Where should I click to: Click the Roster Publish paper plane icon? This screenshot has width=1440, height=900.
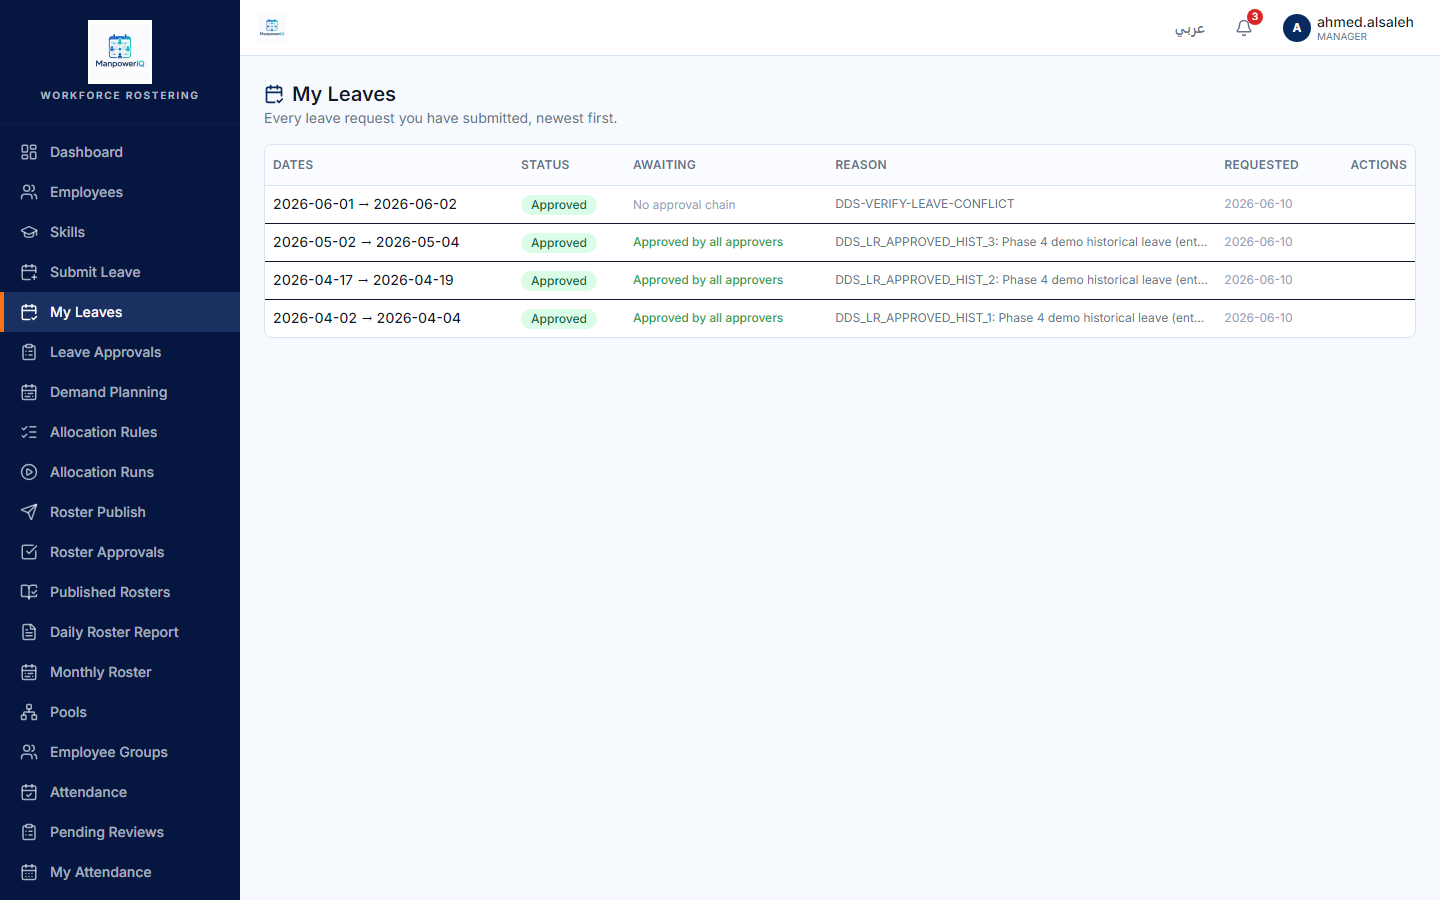coord(29,512)
